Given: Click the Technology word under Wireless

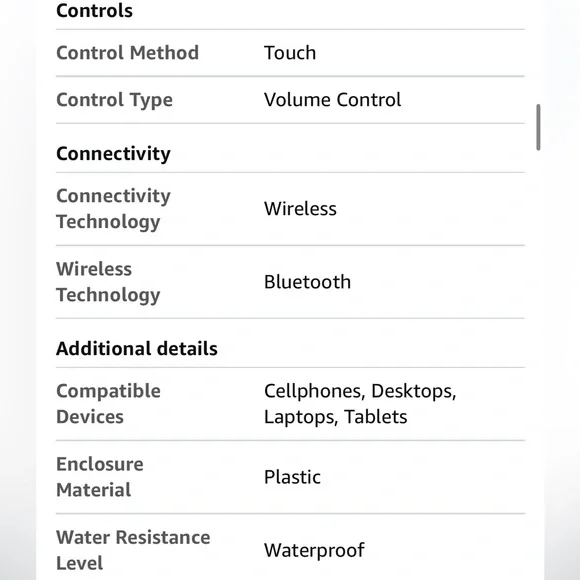Looking at the screenshot, I should 108,295.
